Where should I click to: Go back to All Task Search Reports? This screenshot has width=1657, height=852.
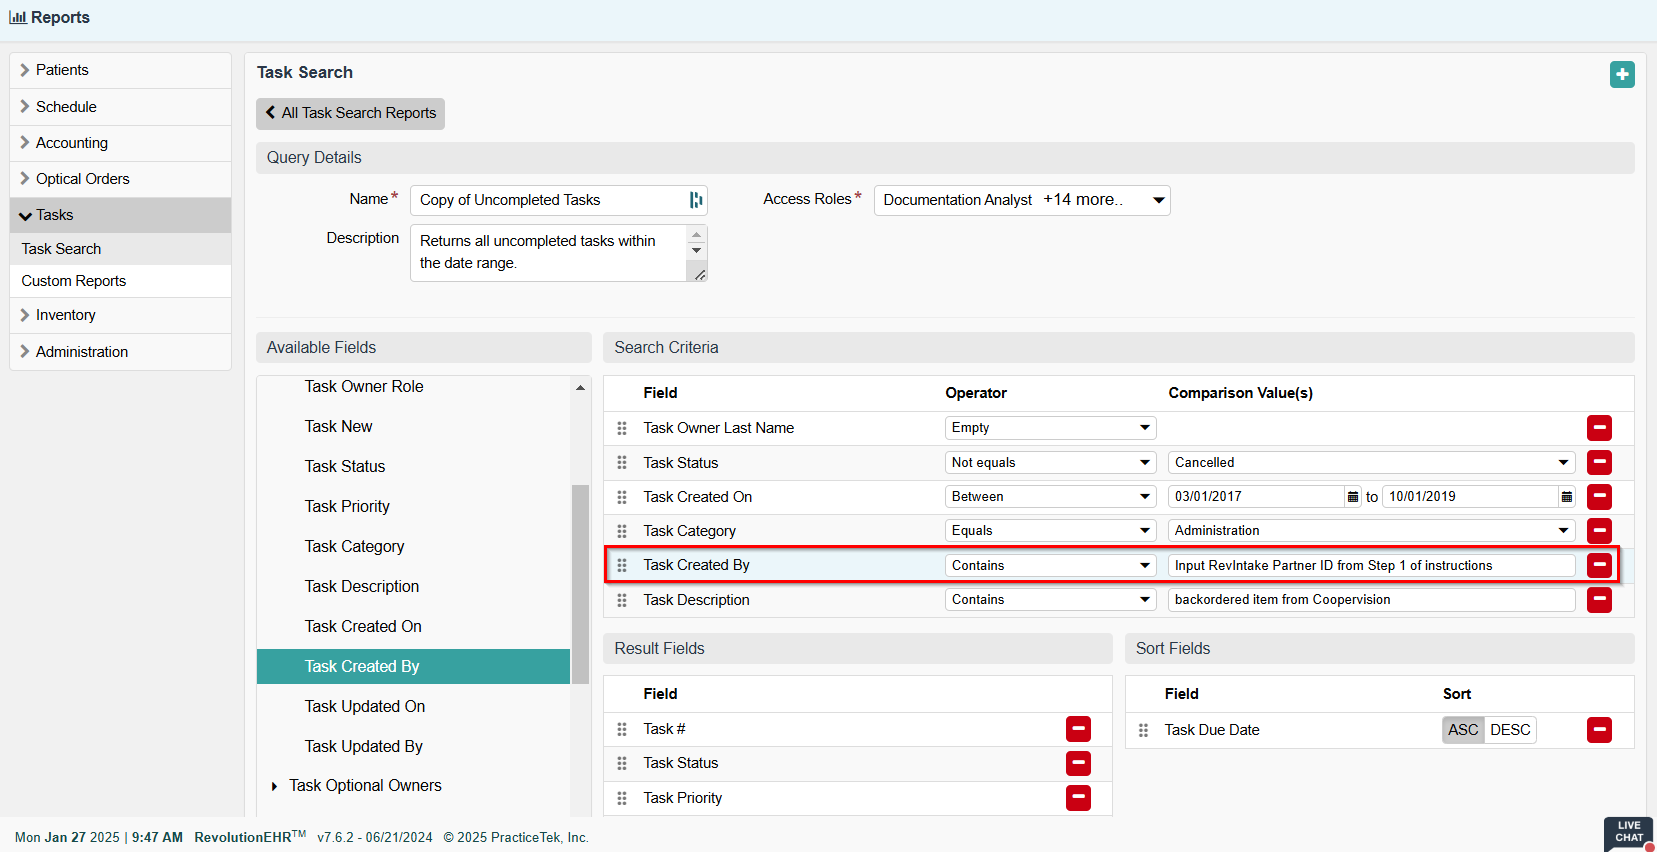point(350,113)
